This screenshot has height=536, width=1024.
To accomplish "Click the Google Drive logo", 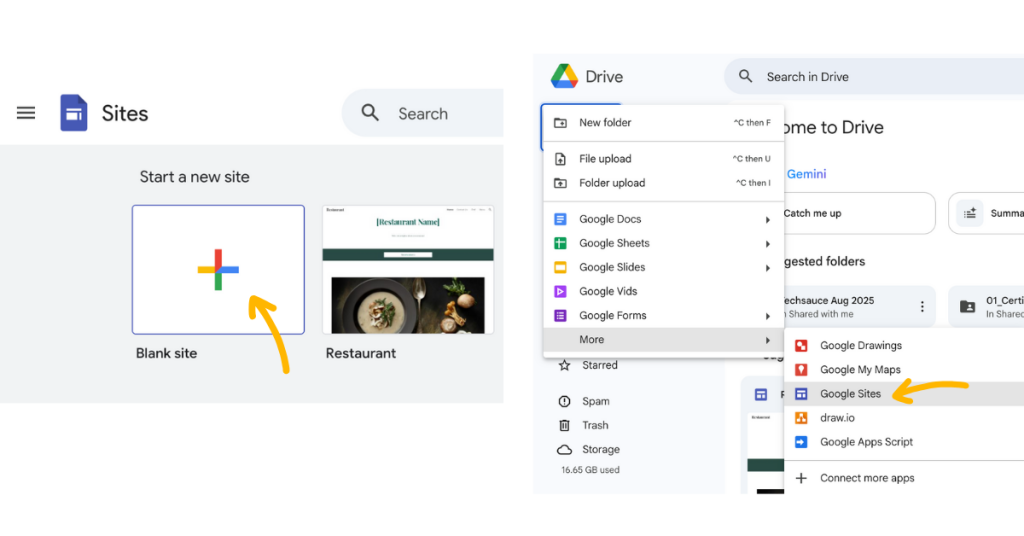I will coord(564,76).
